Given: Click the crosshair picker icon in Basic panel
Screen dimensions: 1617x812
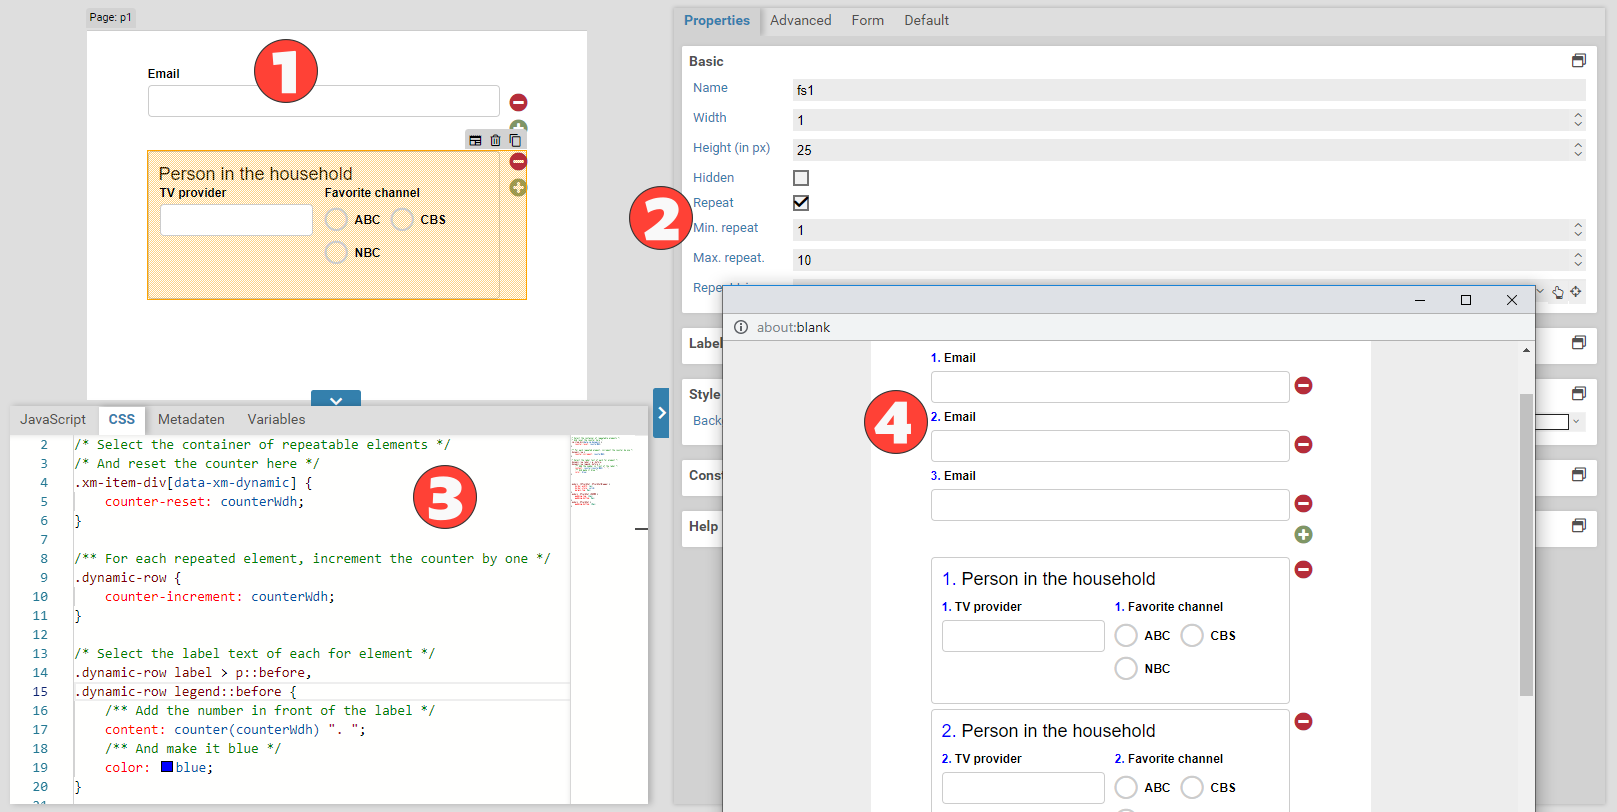Looking at the screenshot, I should (1575, 292).
